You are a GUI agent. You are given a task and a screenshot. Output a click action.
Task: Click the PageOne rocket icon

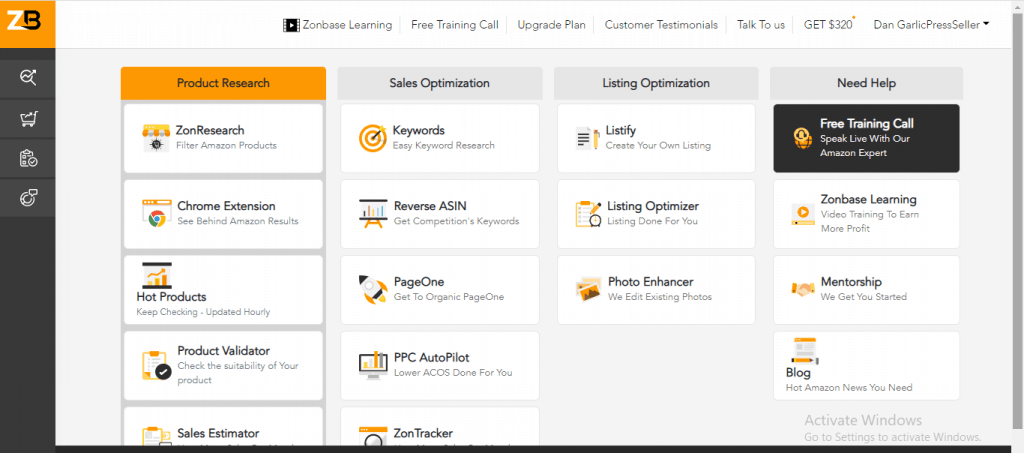tap(373, 289)
